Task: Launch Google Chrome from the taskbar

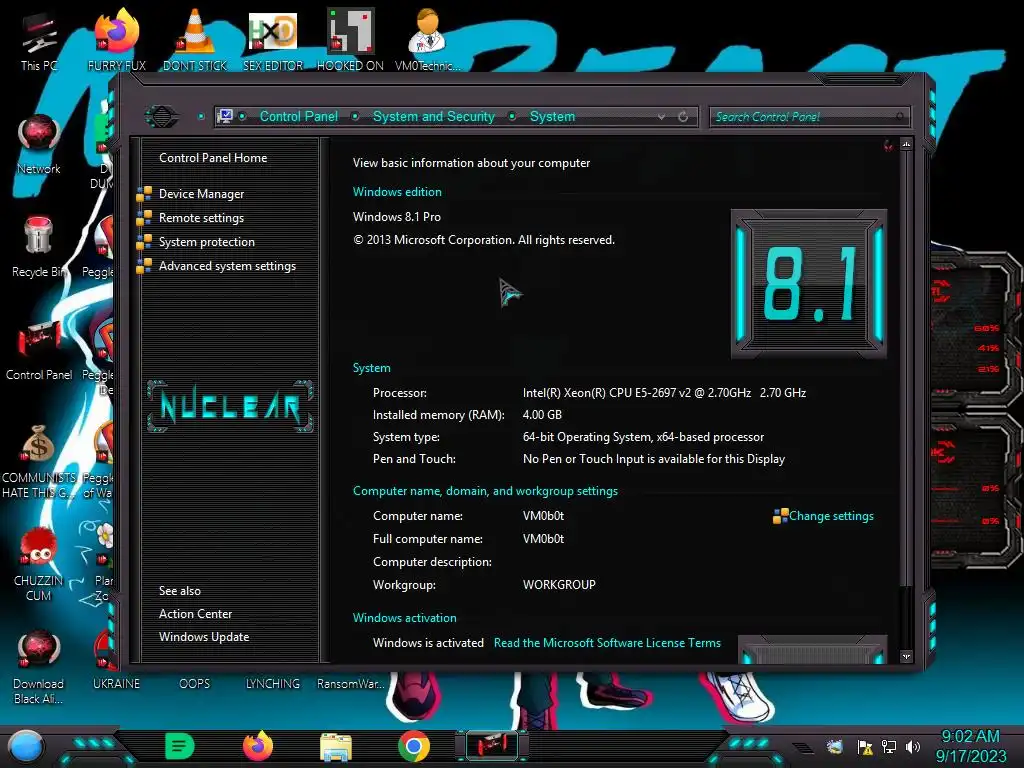Action: [x=414, y=746]
